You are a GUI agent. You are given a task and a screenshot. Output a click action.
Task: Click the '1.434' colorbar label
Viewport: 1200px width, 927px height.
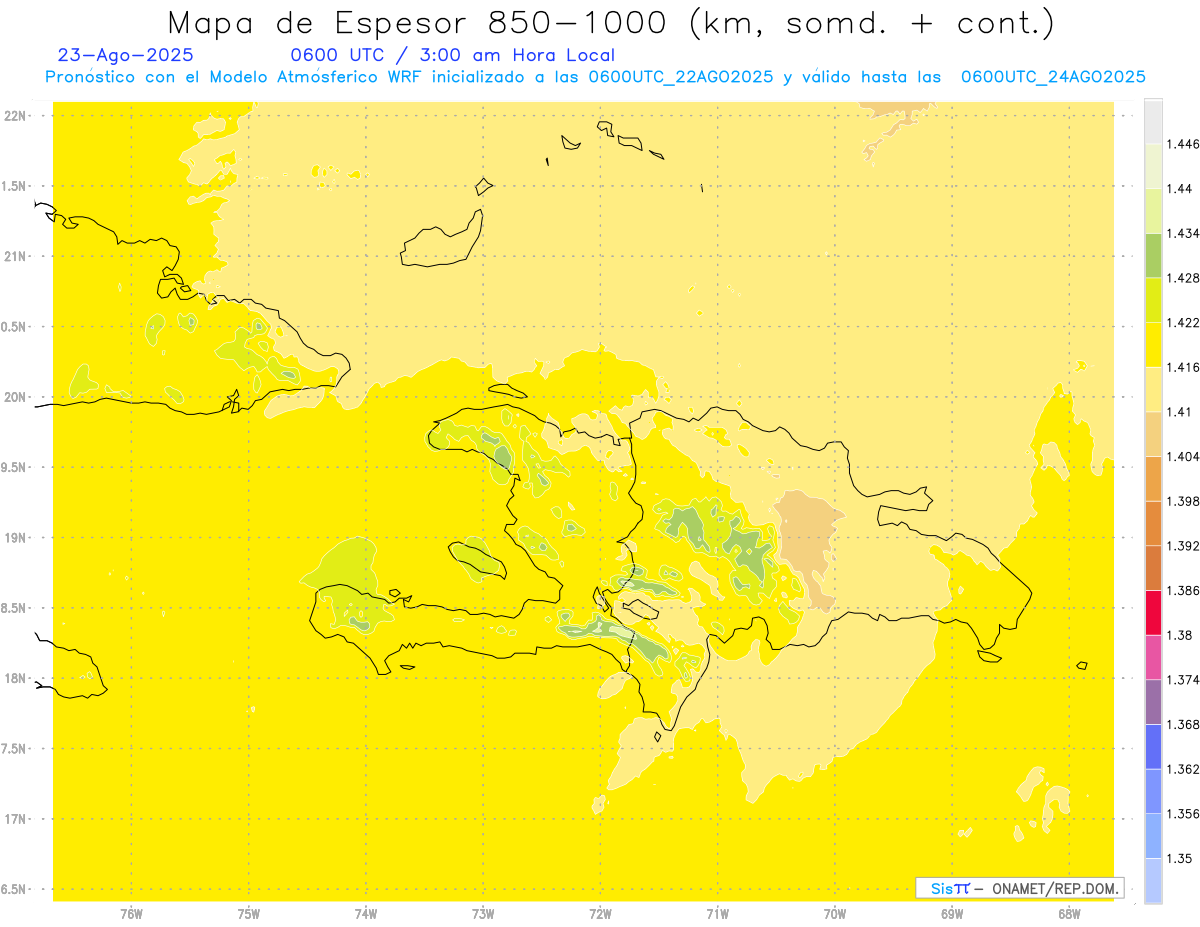coord(1183,233)
